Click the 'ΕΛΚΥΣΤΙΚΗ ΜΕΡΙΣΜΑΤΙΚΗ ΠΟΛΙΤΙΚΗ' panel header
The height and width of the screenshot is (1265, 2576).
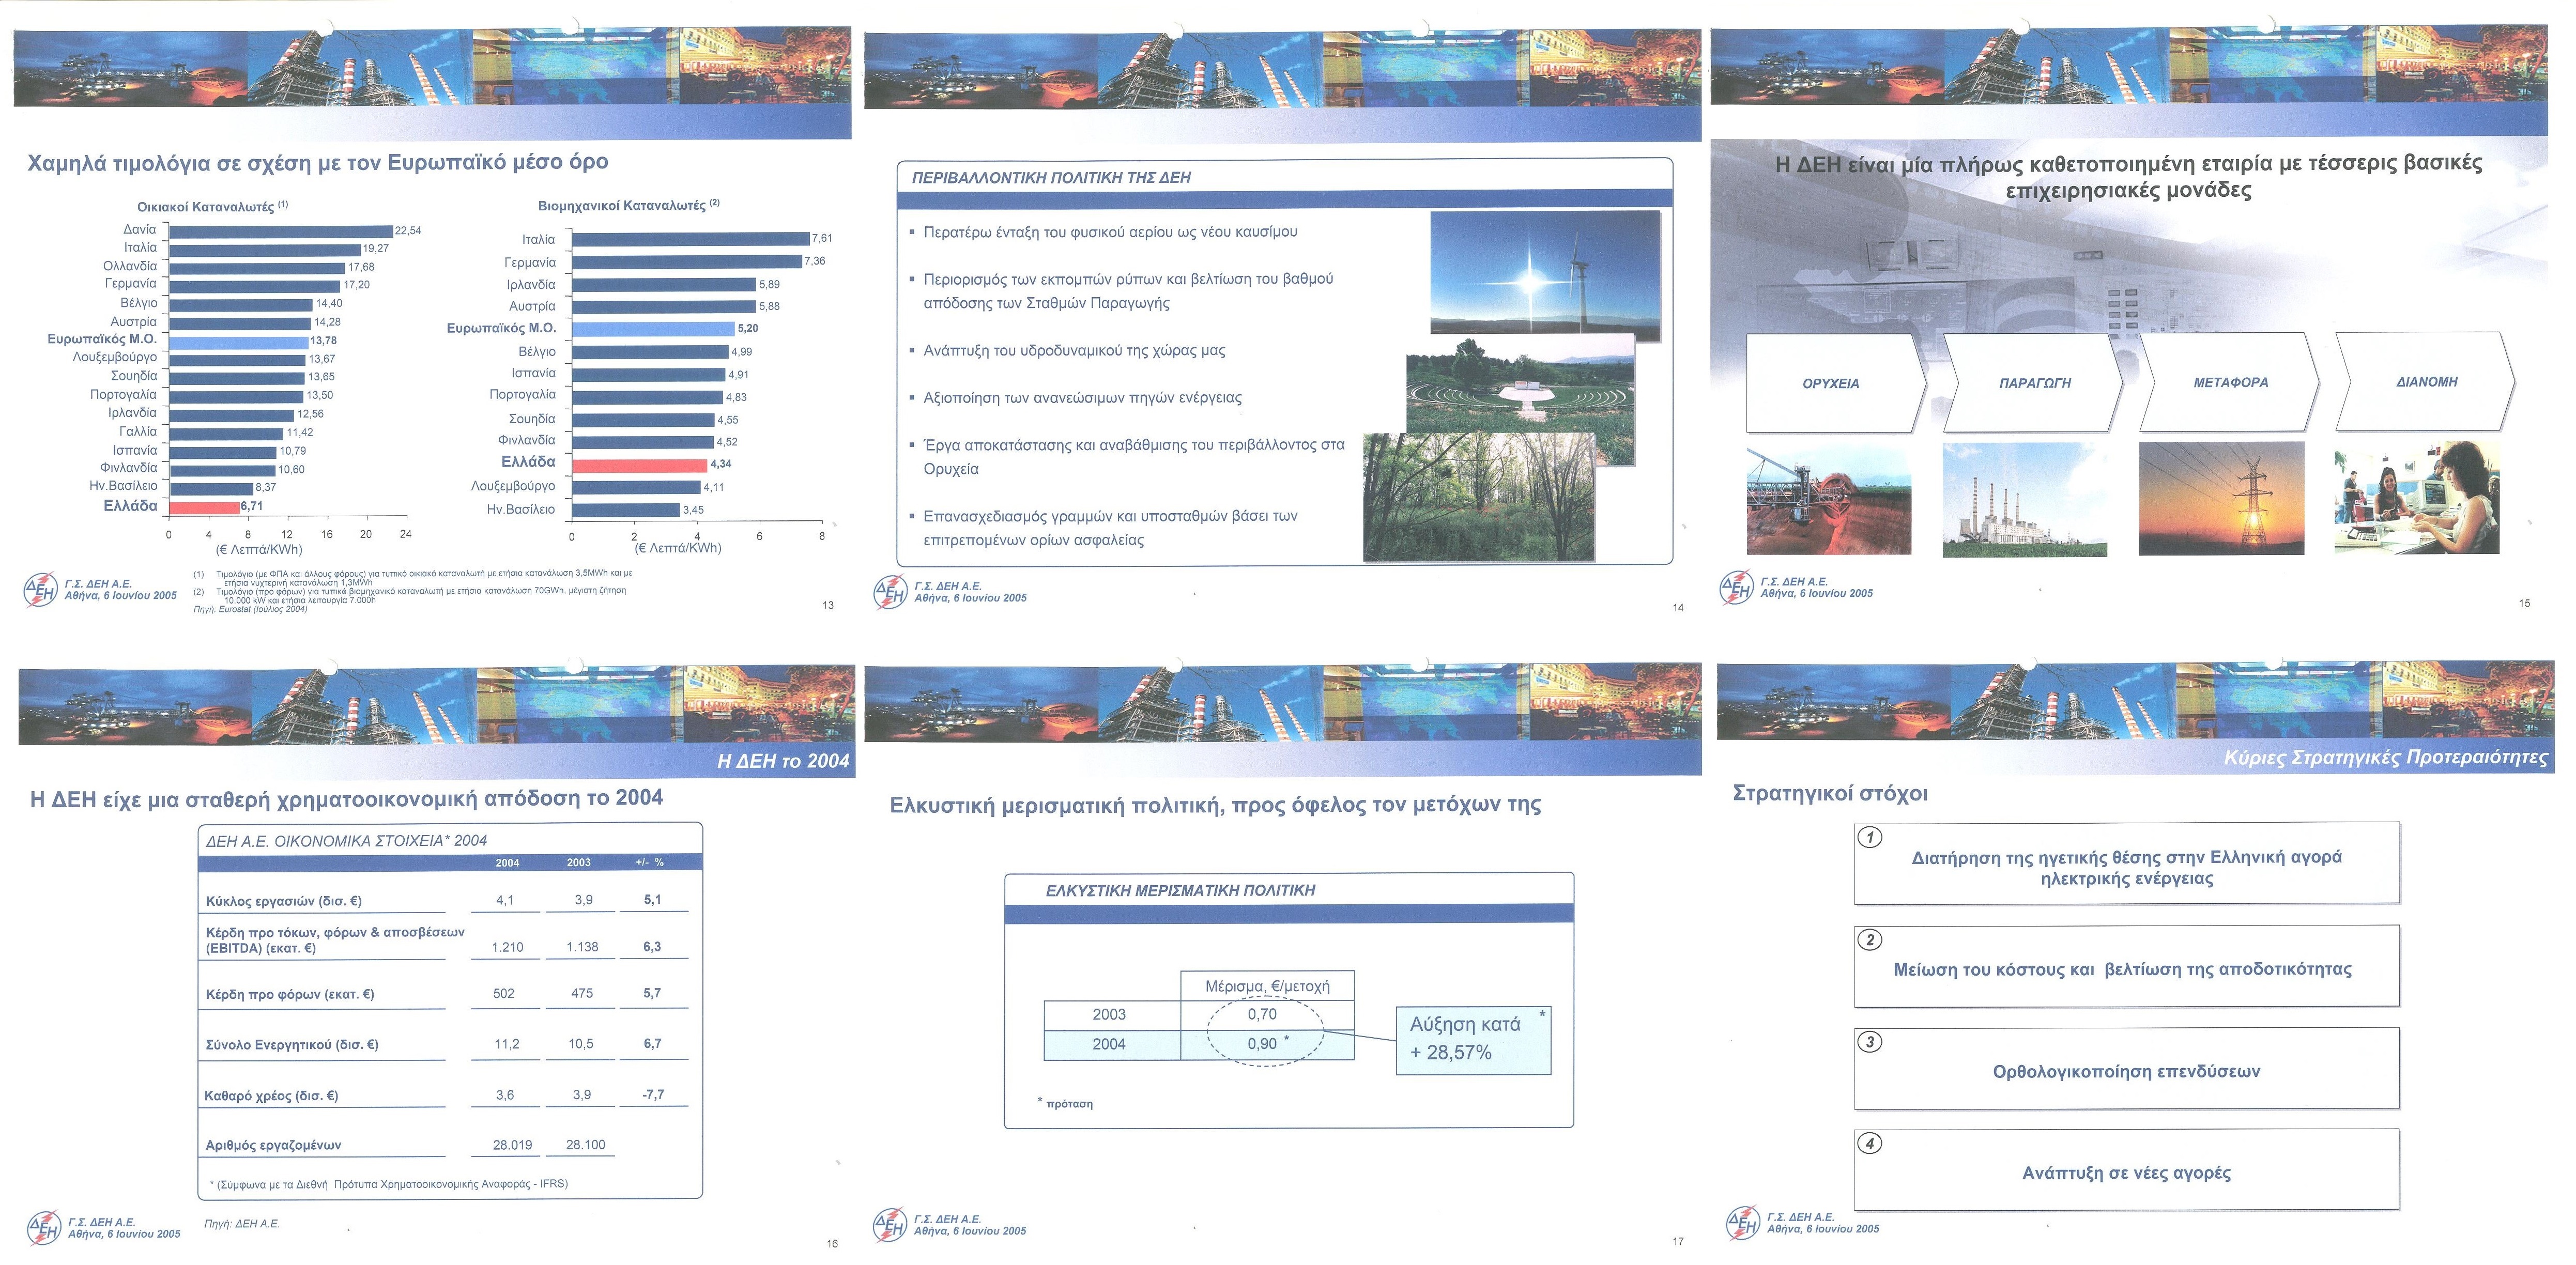click(1180, 891)
